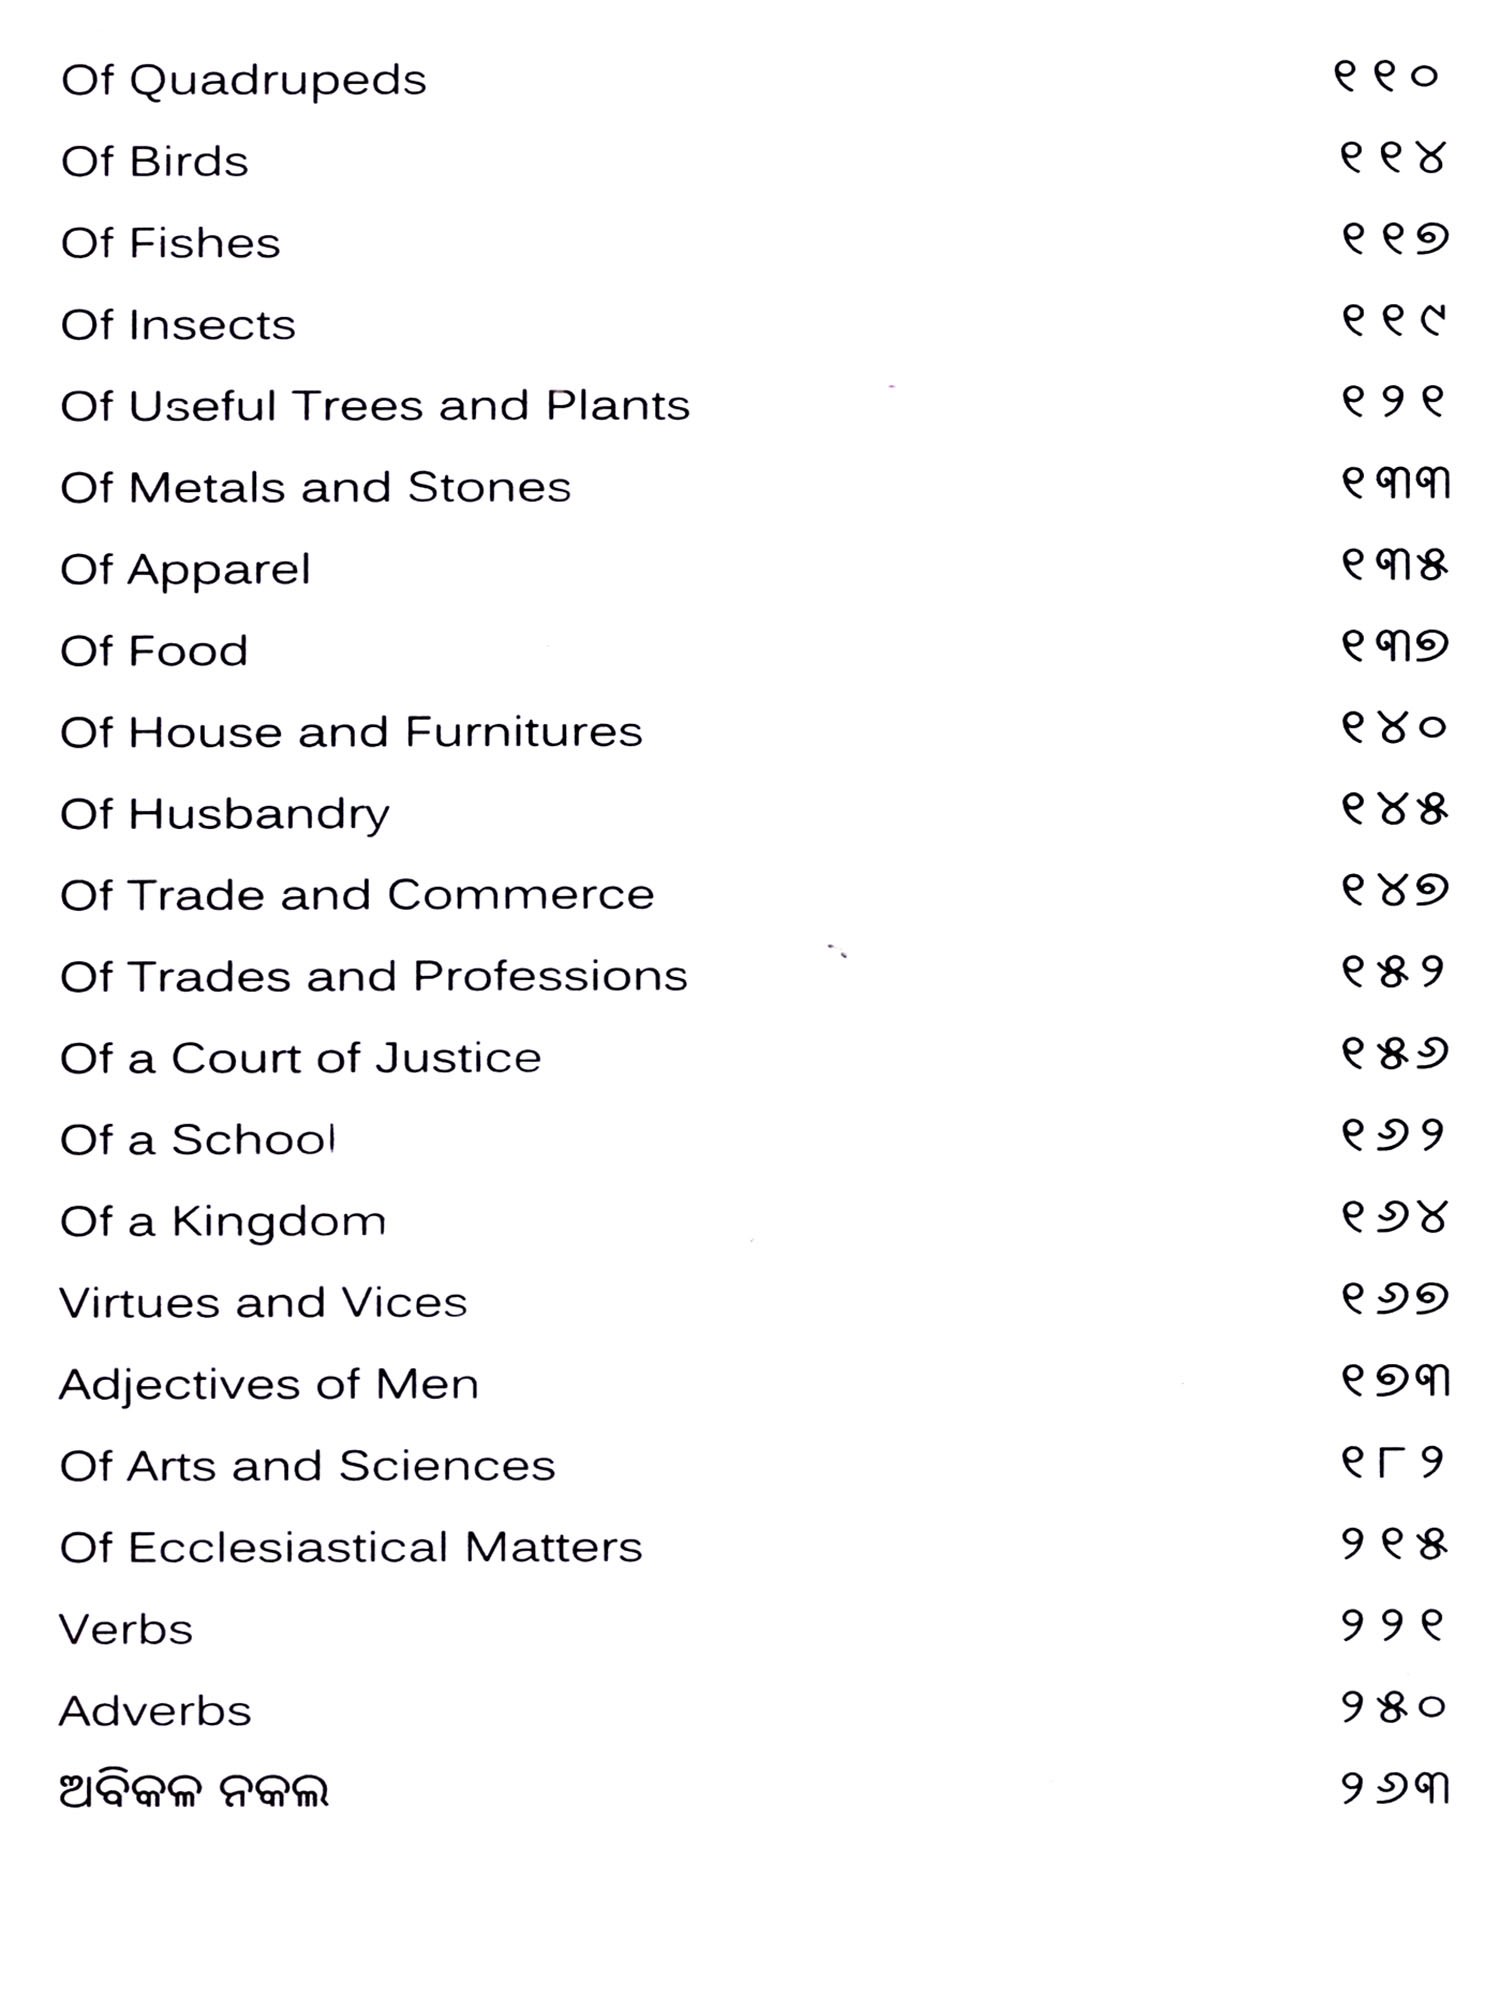Open the "Of a School" entry

tap(197, 1140)
